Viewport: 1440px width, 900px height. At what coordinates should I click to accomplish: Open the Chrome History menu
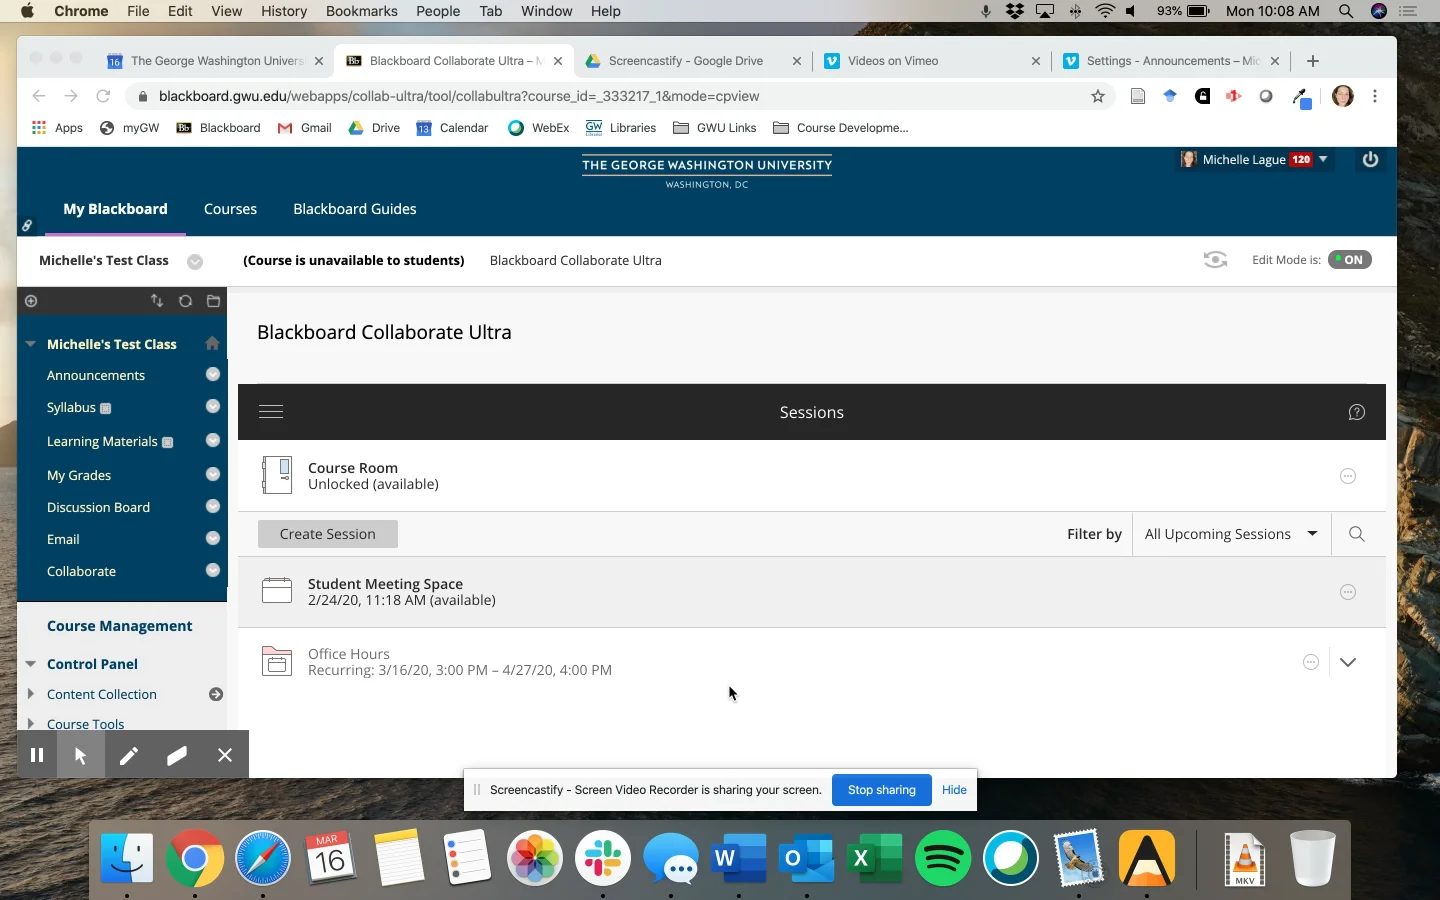(284, 11)
